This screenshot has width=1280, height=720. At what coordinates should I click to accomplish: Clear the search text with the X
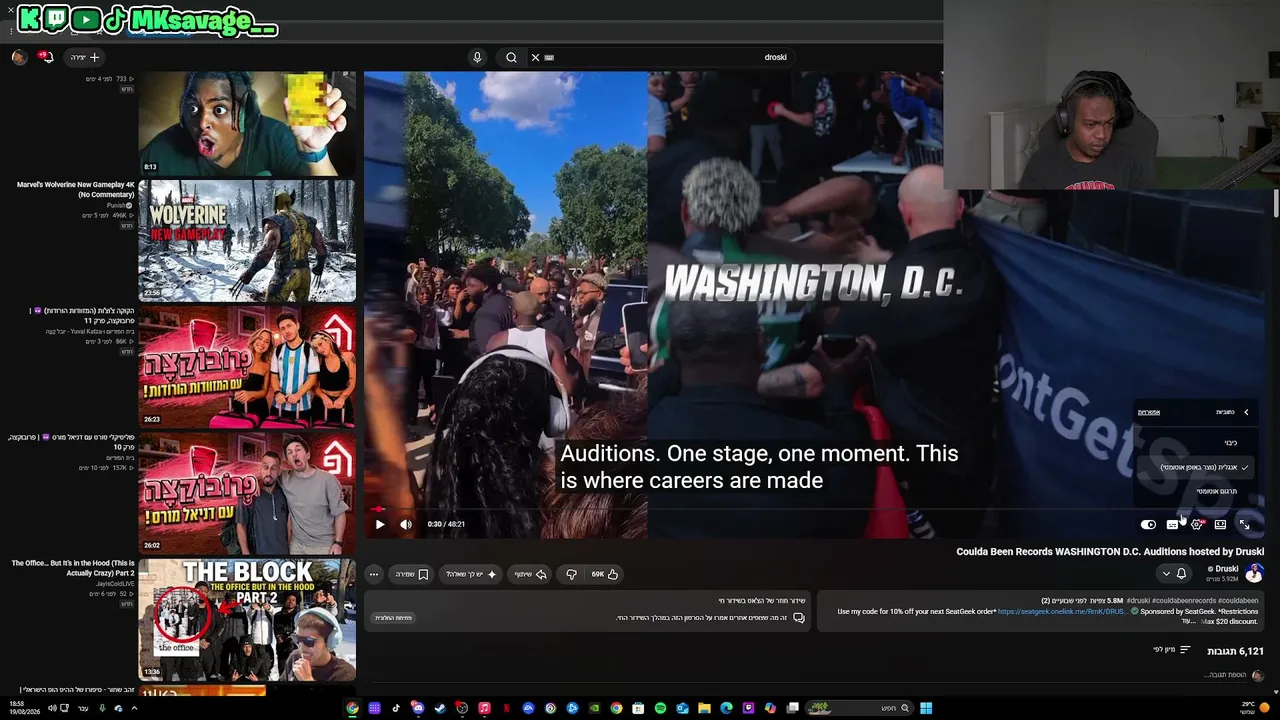coord(535,57)
